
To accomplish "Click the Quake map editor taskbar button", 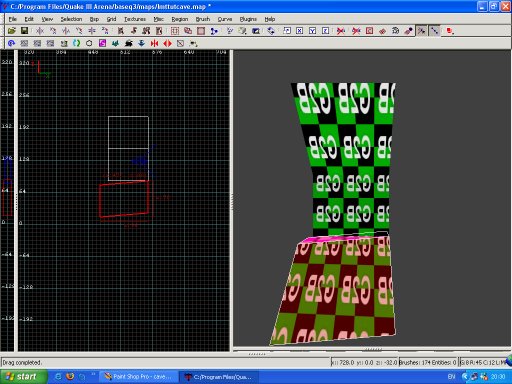I will (219, 377).
